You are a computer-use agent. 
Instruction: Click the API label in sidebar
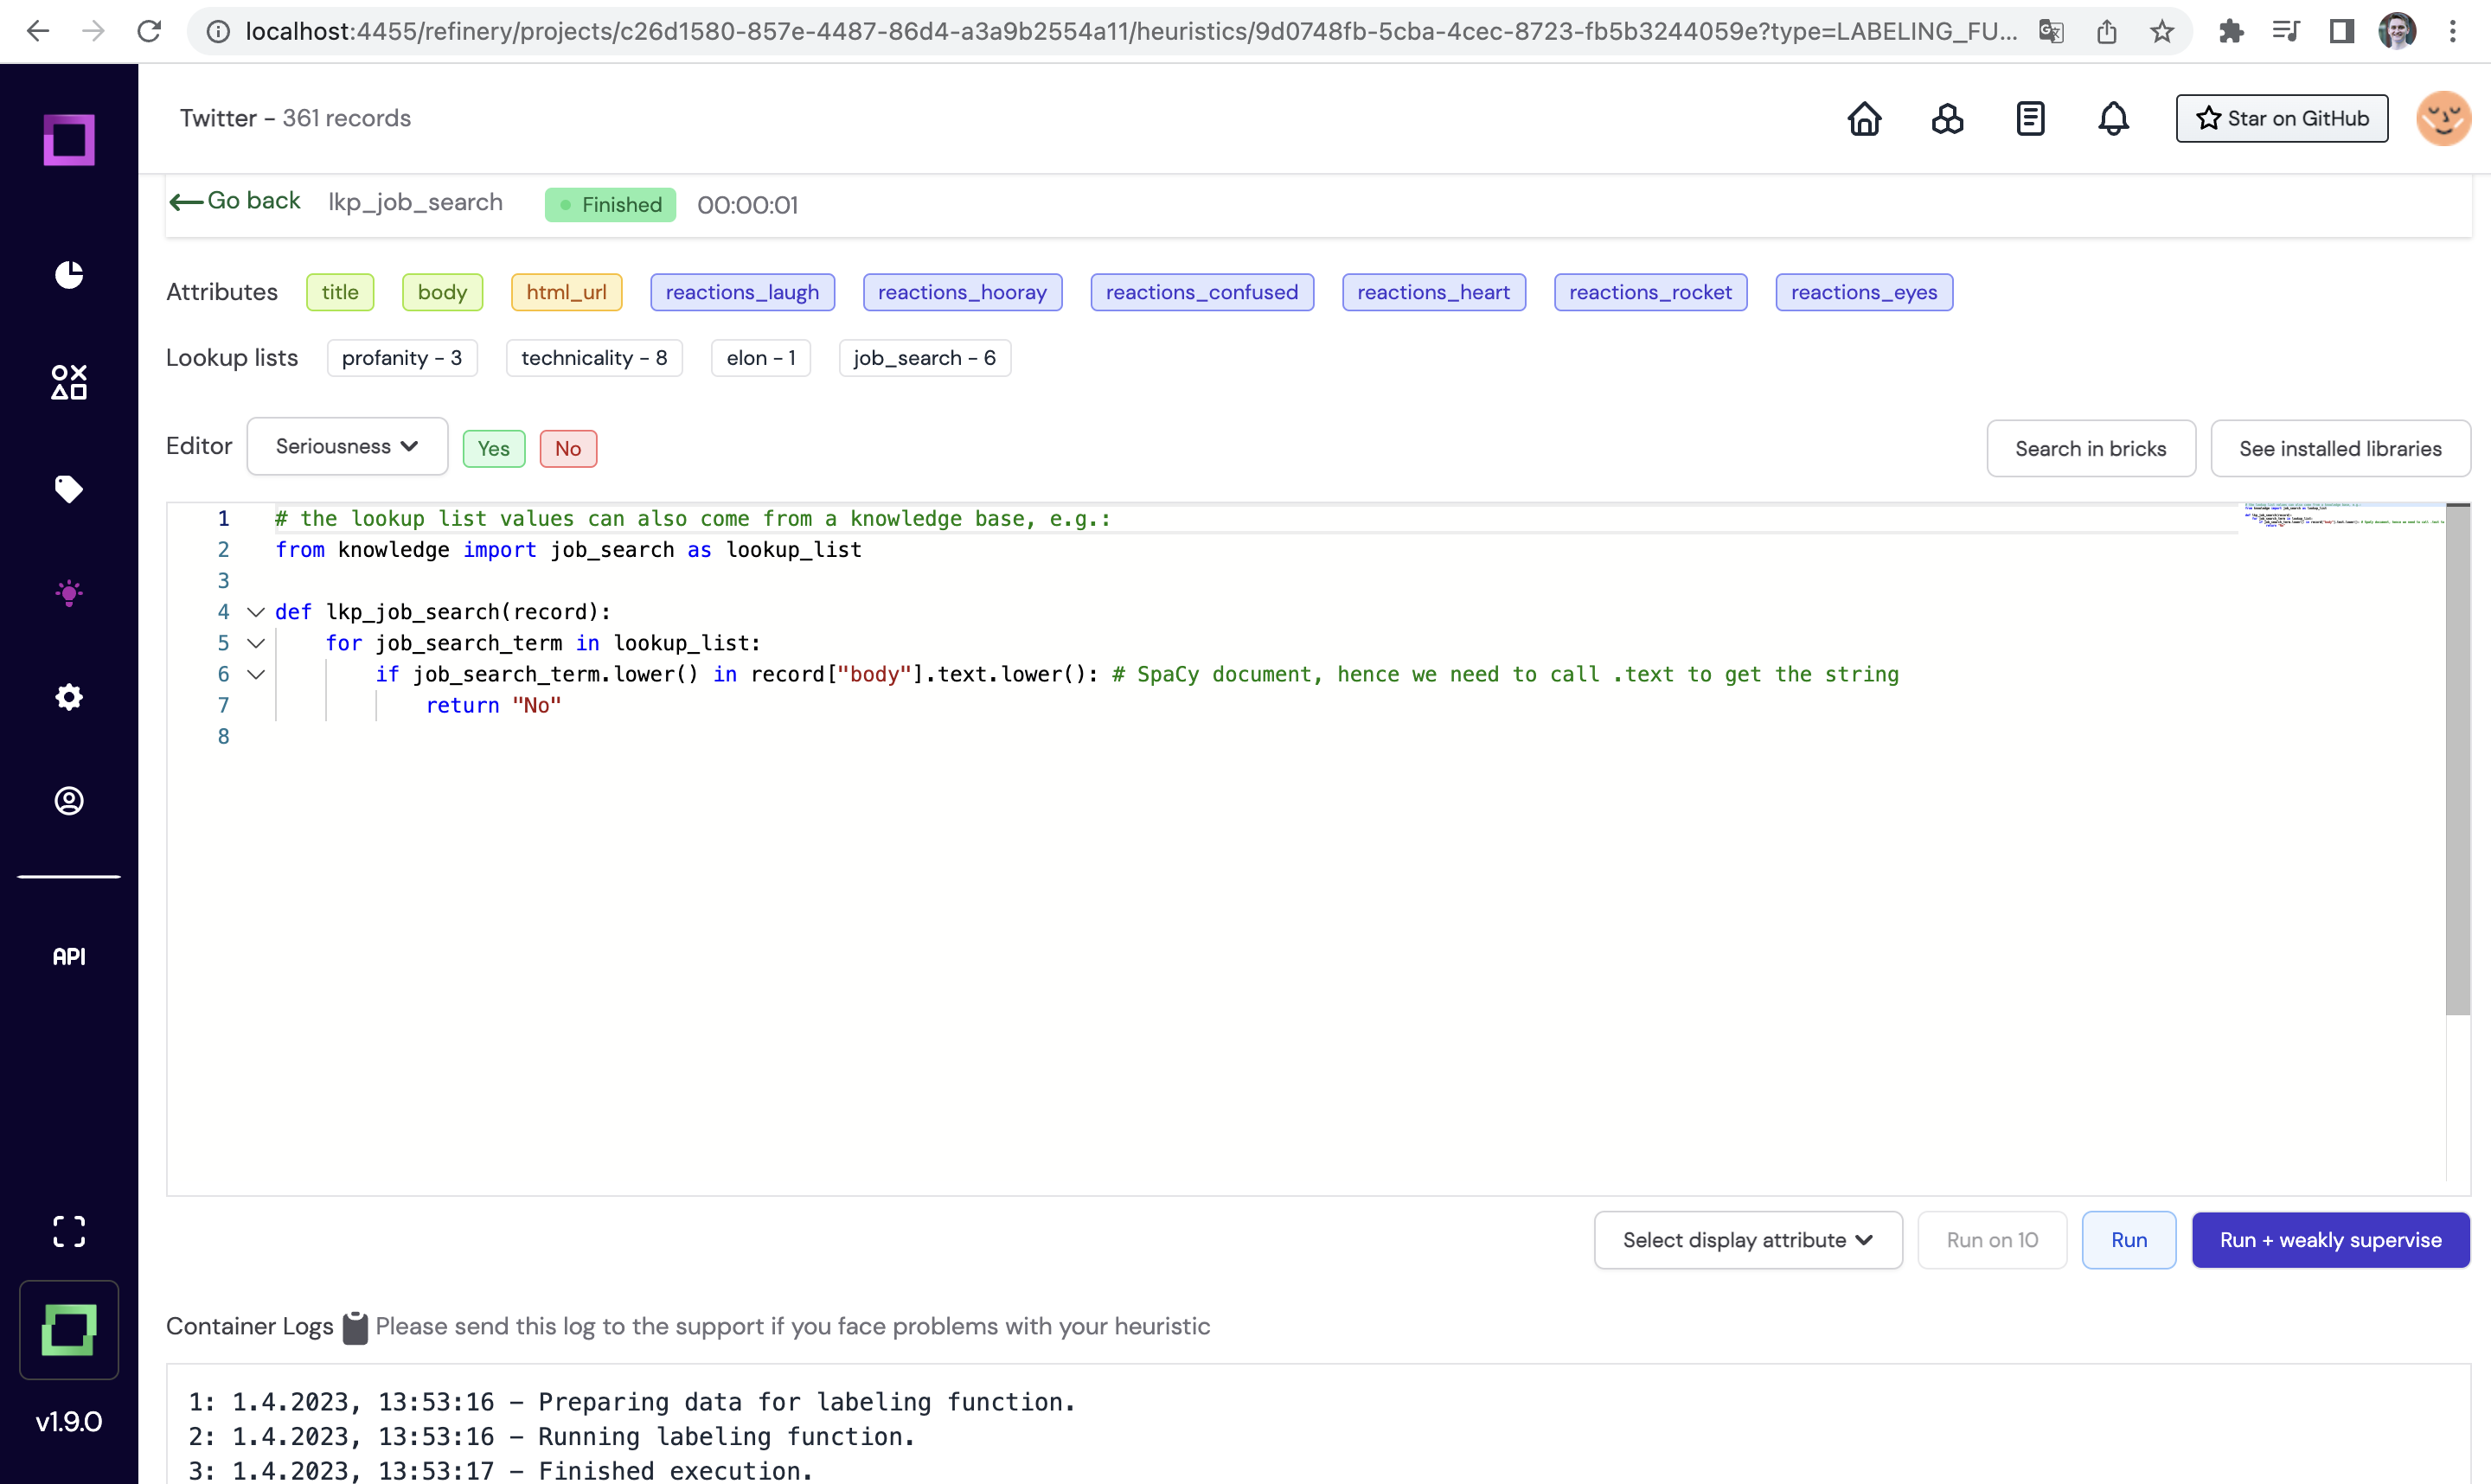click(x=69, y=956)
